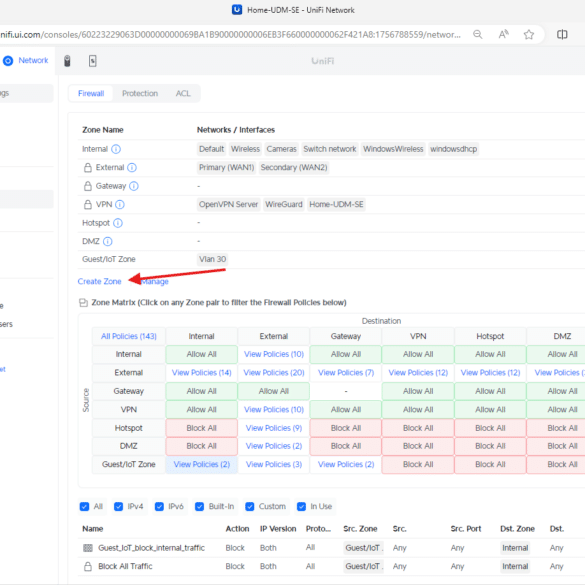The image size is (585, 585).
Task: Toggle the Custom filter checkbox
Action: pyautogui.click(x=250, y=506)
